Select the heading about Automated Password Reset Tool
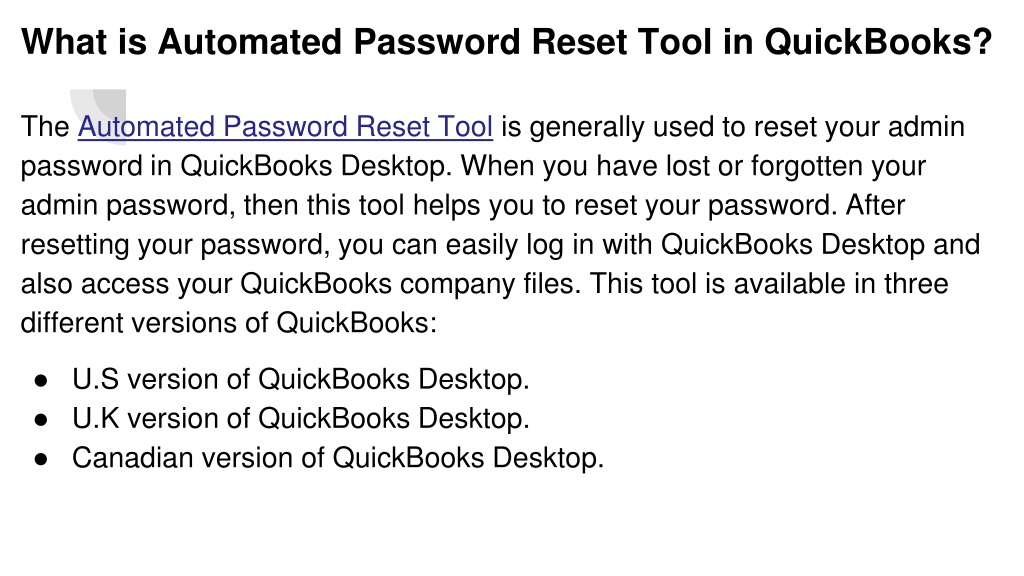This screenshot has width=1024, height=576. (507, 42)
